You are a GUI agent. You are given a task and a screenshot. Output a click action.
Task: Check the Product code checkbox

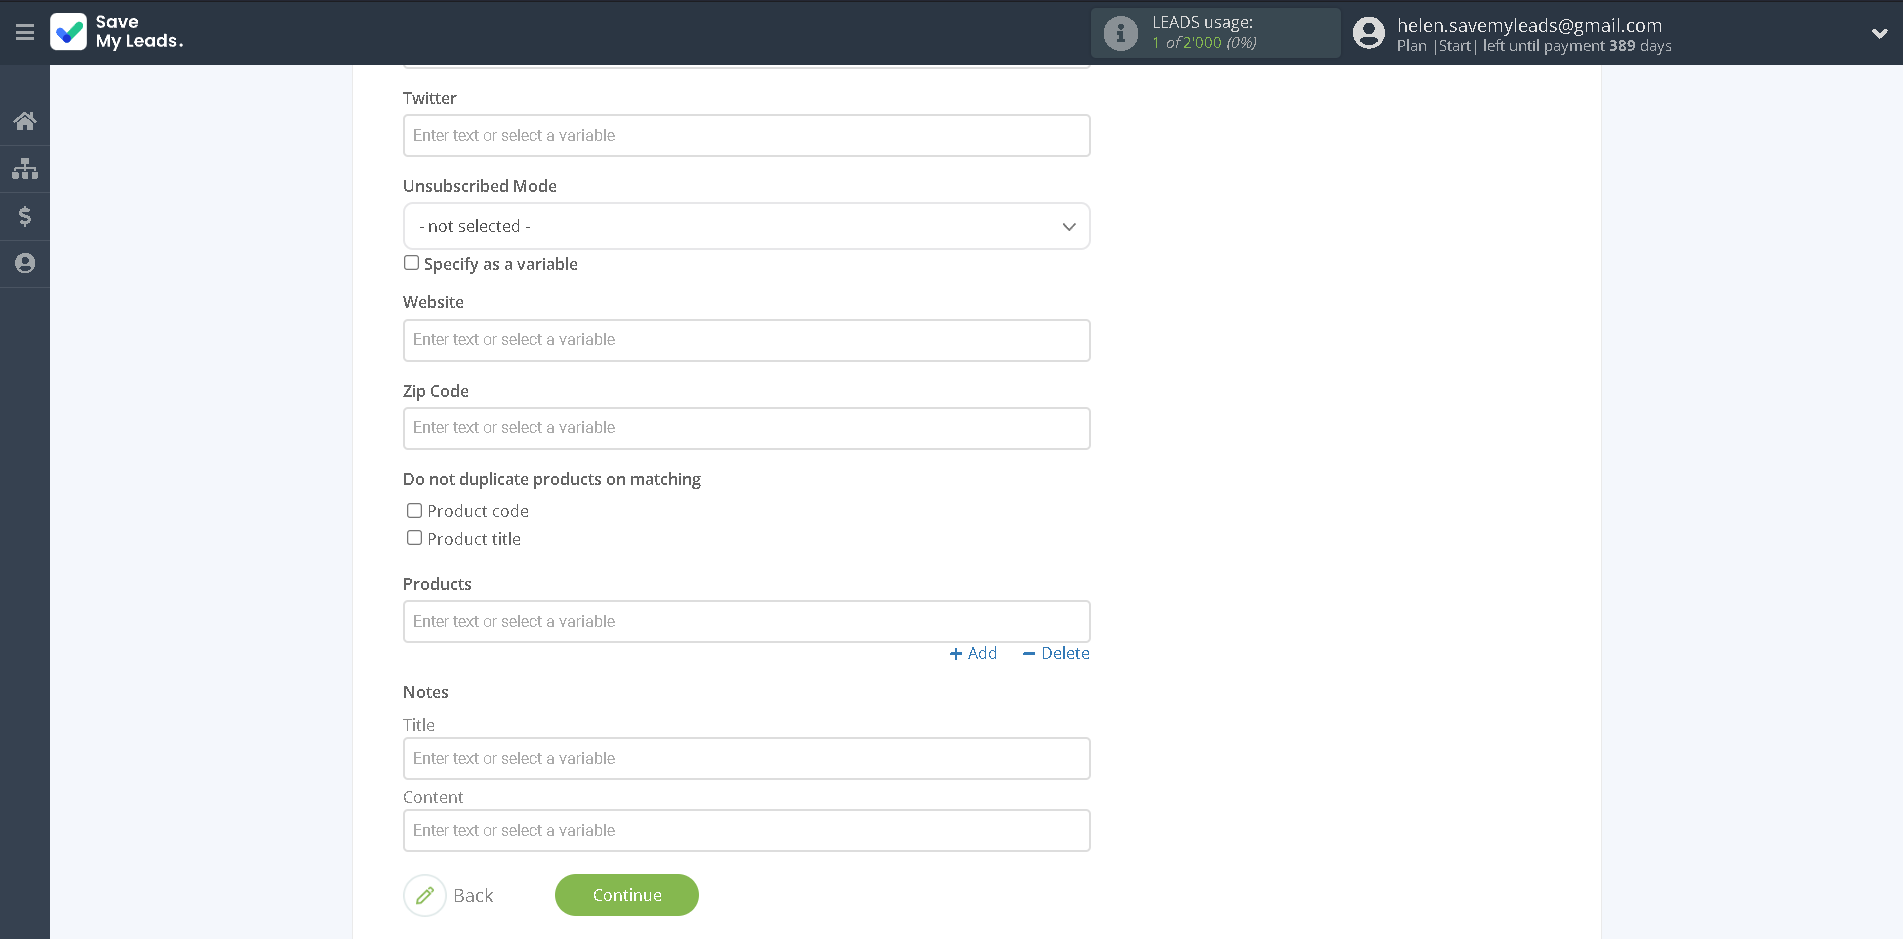[x=414, y=510]
